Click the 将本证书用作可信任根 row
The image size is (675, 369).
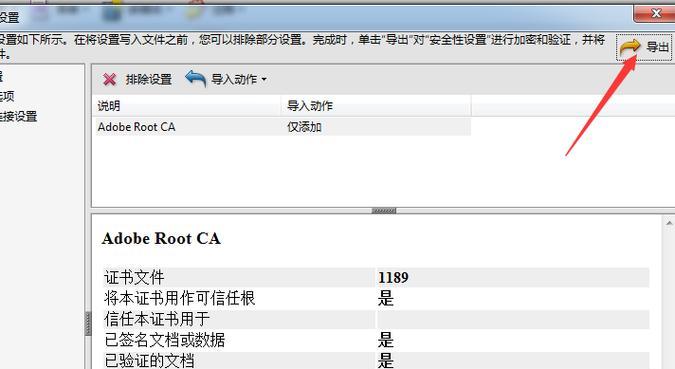(x=376, y=298)
